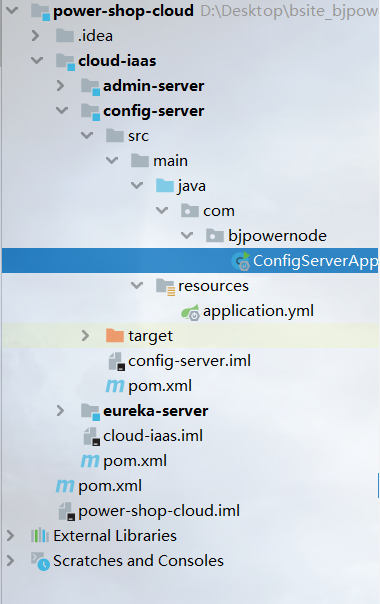Collapse the src folder

87,136
